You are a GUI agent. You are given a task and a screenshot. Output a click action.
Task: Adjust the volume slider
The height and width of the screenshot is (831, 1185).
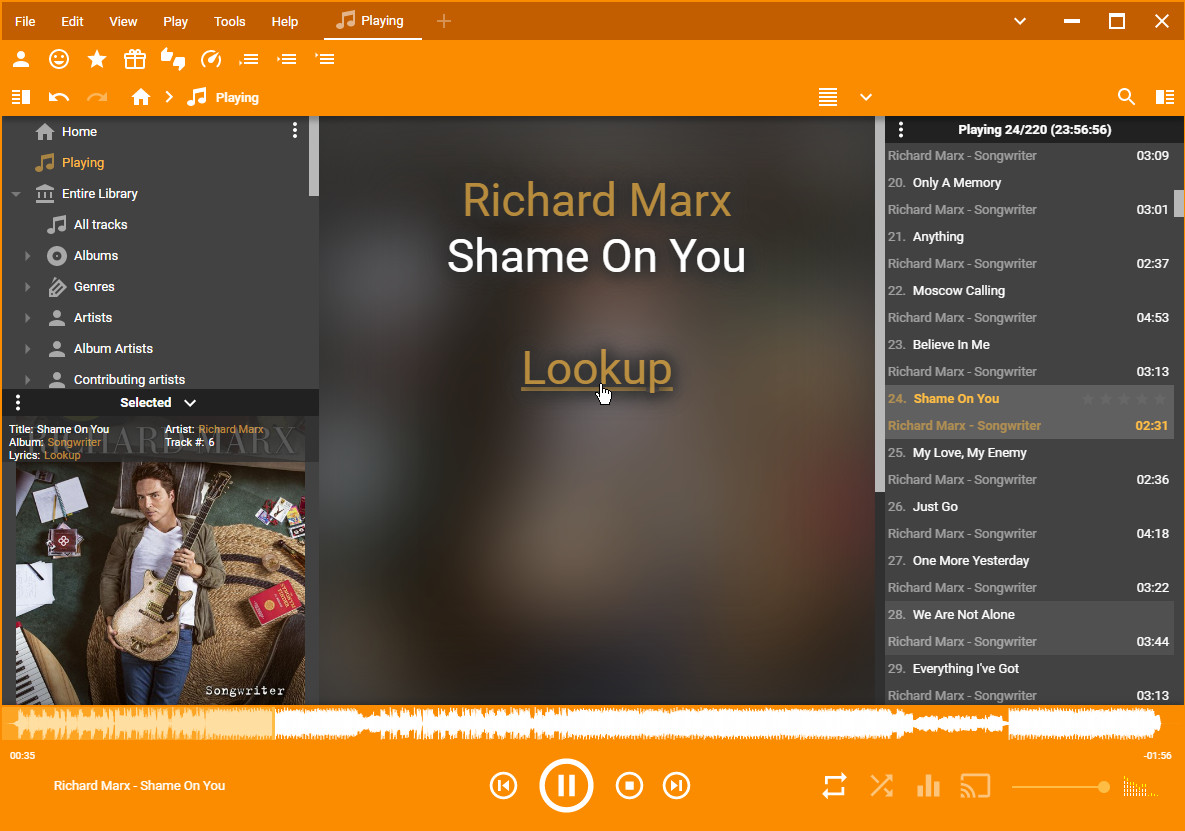tap(1060, 787)
